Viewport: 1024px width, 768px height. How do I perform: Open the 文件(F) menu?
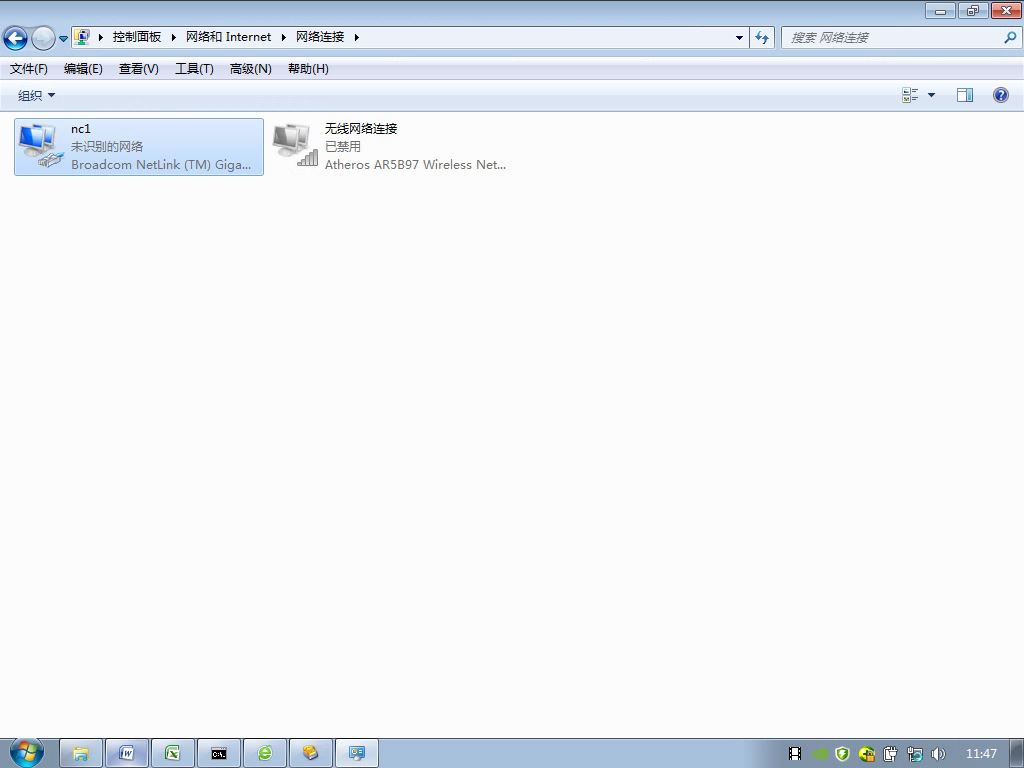[x=29, y=69]
